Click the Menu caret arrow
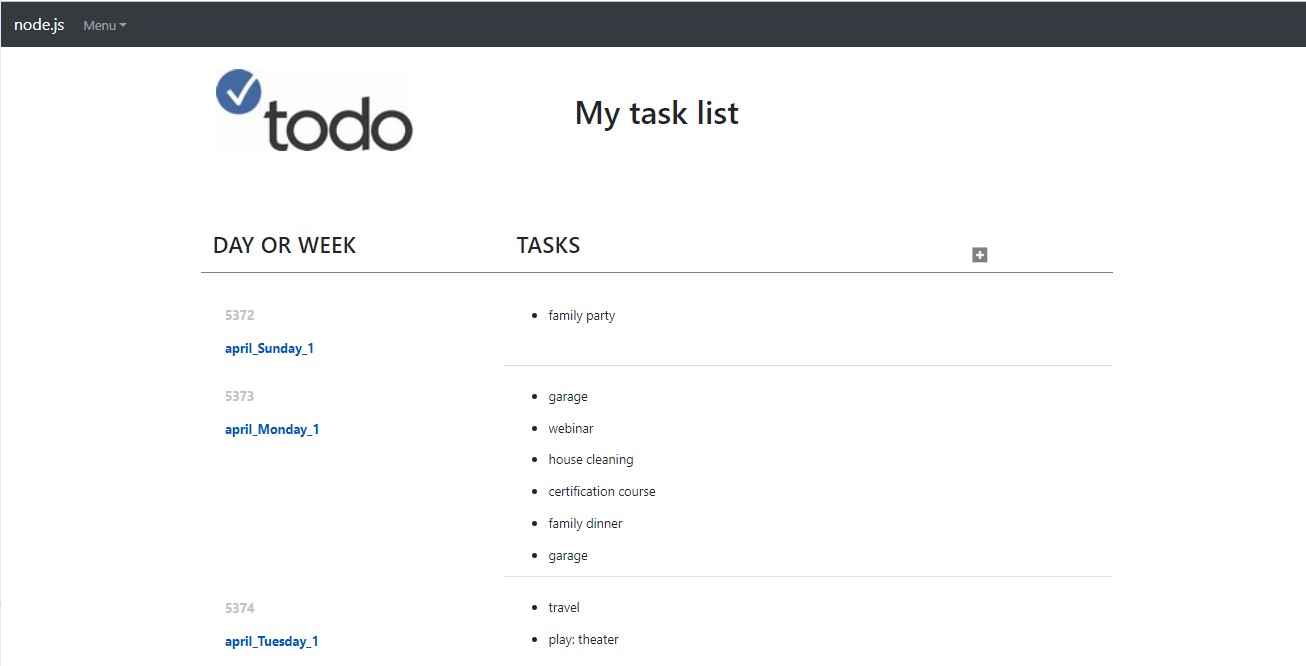The width and height of the screenshot is (1306, 666). [124, 26]
